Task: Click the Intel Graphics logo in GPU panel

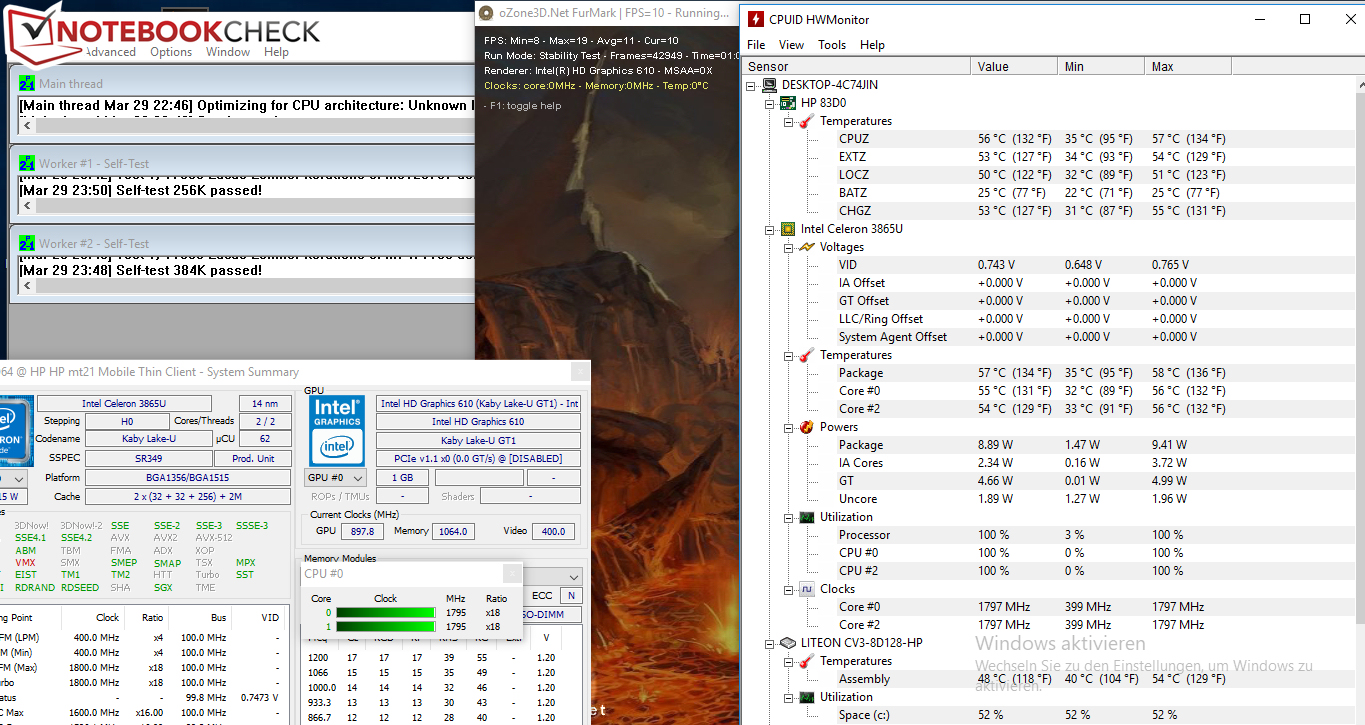Action: click(x=336, y=428)
